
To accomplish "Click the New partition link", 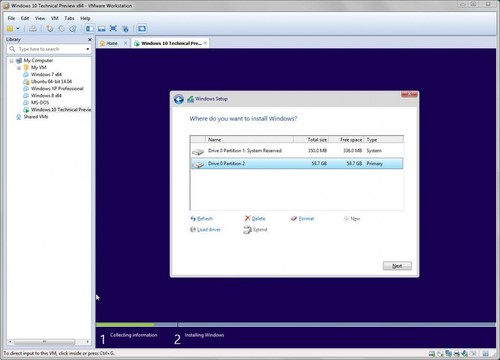I will [x=352, y=219].
